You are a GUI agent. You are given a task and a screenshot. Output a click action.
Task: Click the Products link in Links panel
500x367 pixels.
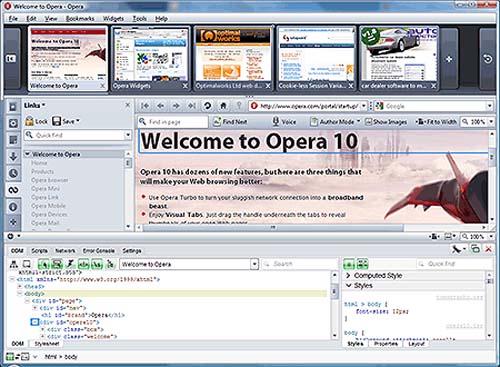point(43,171)
